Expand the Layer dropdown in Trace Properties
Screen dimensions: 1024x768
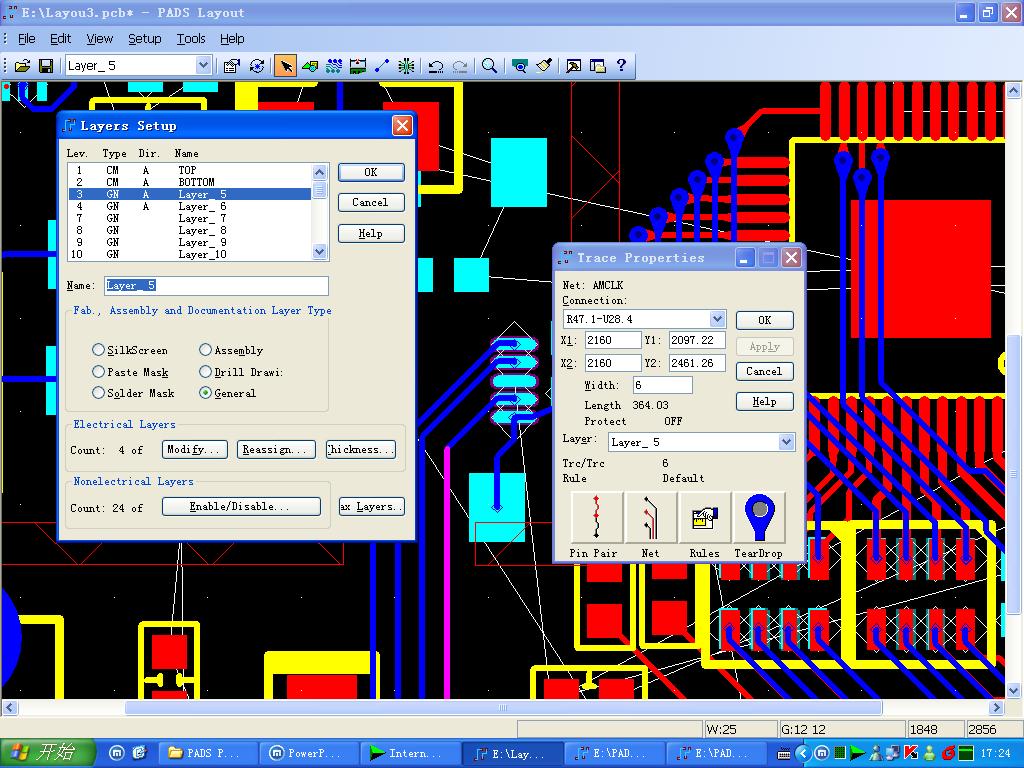[x=786, y=442]
